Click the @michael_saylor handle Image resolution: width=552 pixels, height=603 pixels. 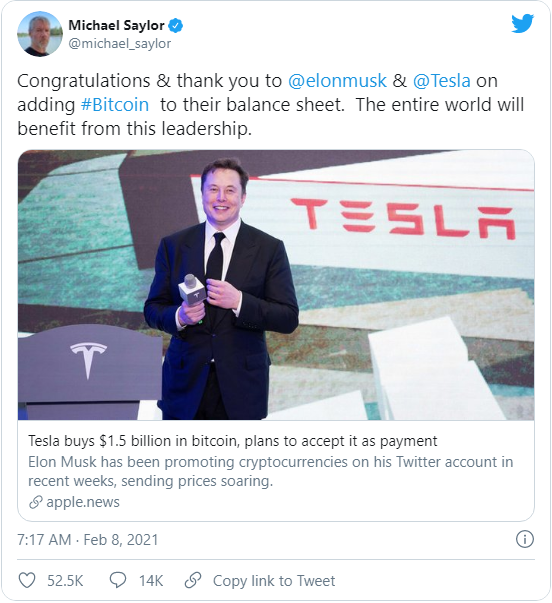pyautogui.click(x=120, y=43)
